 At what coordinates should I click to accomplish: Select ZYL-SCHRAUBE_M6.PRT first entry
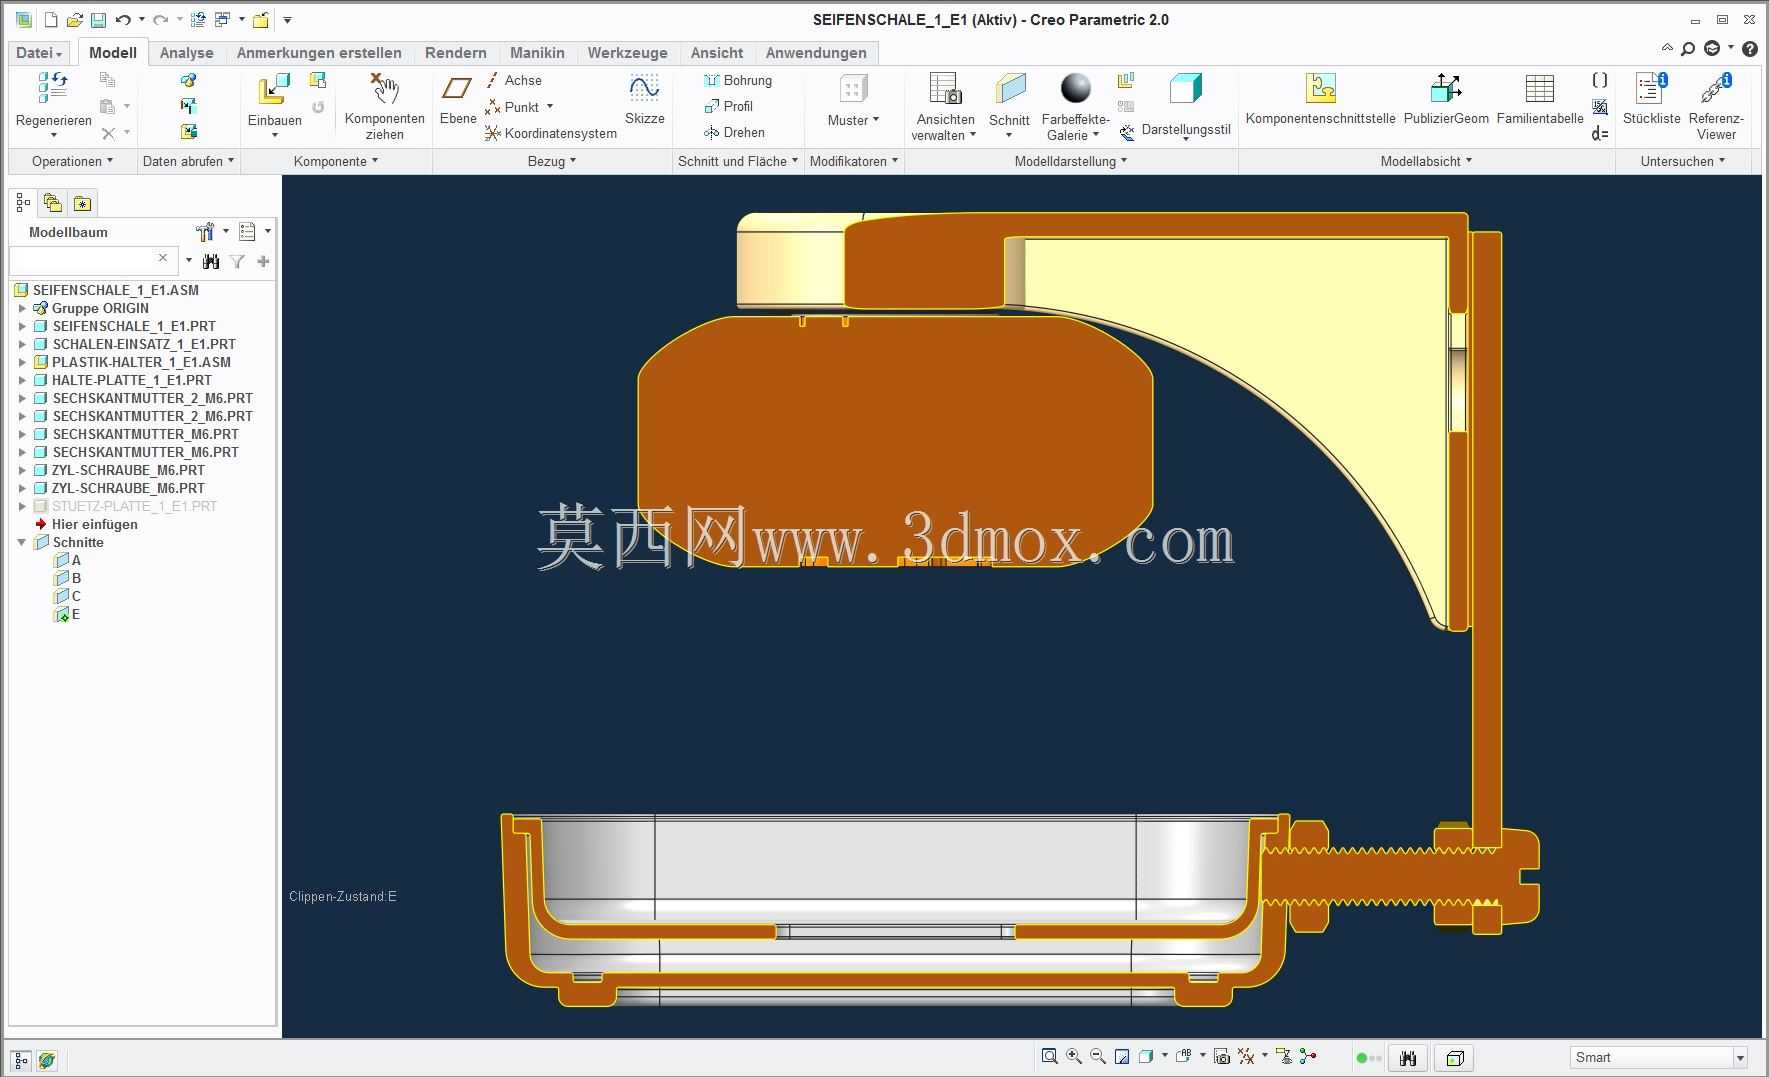pyautogui.click(x=128, y=470)
